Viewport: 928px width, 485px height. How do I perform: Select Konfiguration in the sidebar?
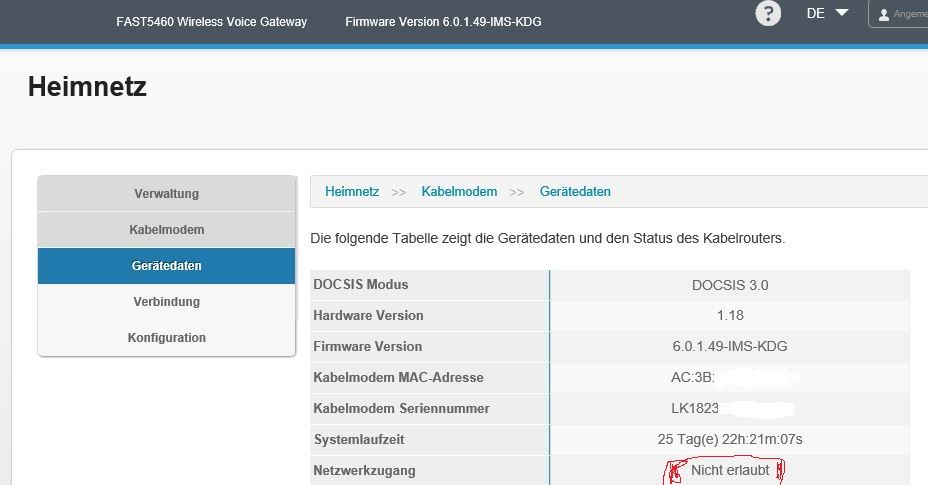pos(166,338)
